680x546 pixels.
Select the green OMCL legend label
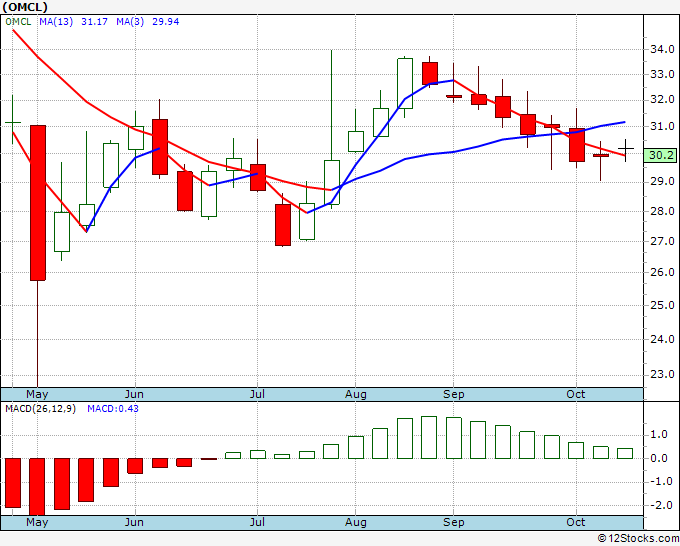coord(18,22)
